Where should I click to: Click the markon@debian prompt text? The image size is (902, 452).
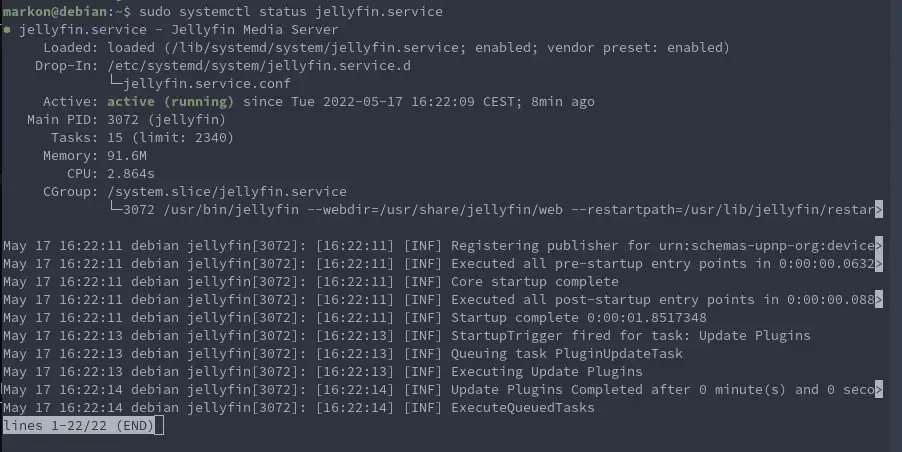pos(55,12)
